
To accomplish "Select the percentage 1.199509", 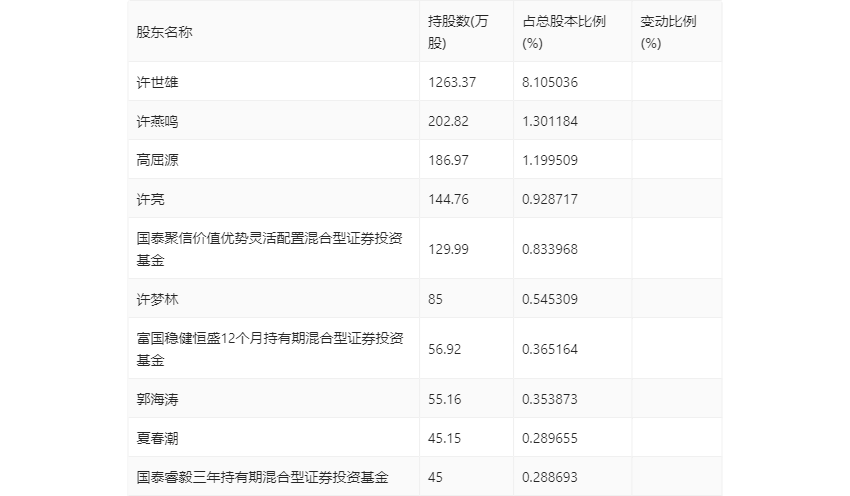I will tap(550, 160).
